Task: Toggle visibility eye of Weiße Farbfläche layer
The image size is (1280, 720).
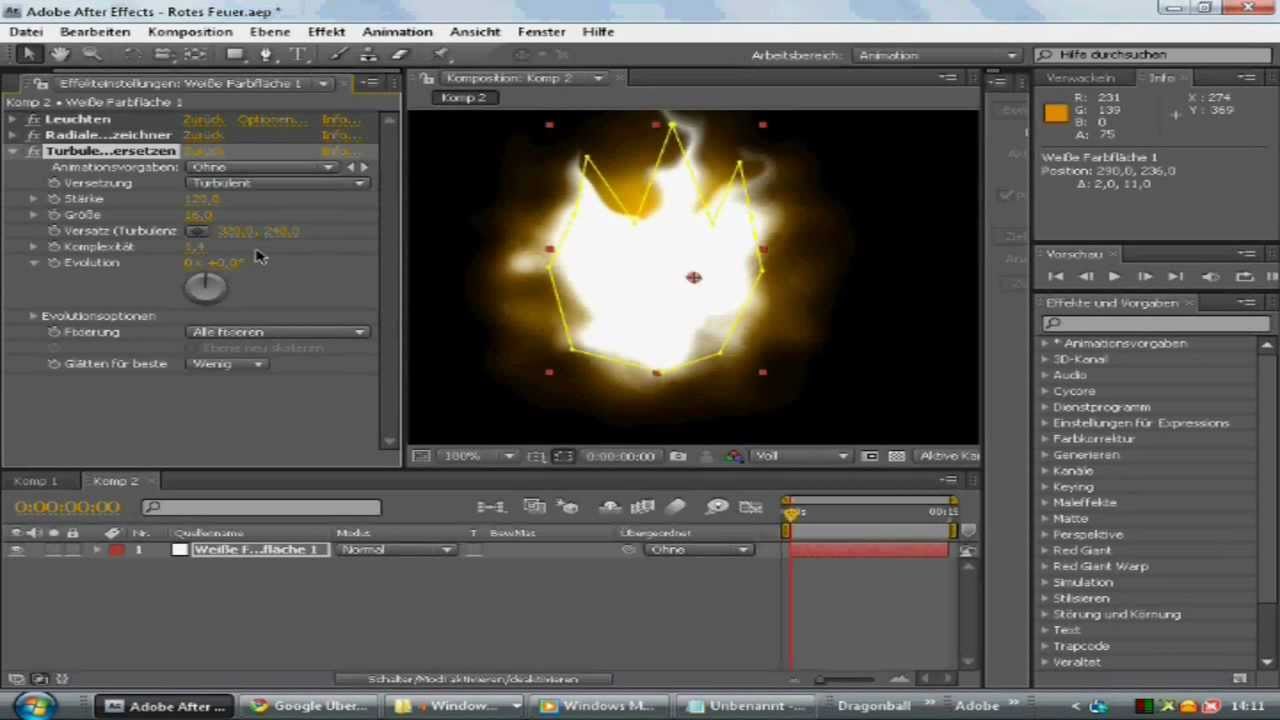Action: coord(16,550)
